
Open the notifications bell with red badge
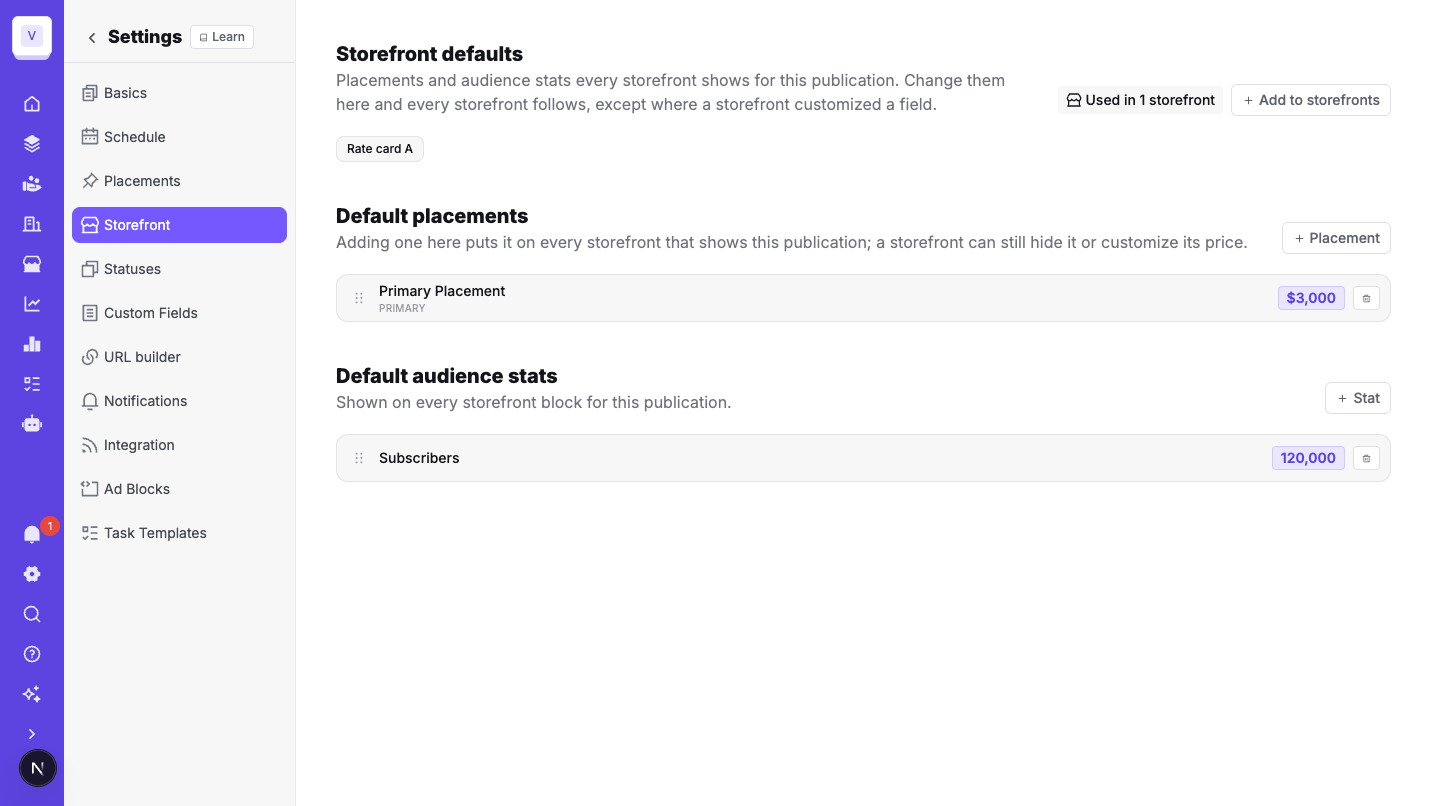(x=32, y=534)
